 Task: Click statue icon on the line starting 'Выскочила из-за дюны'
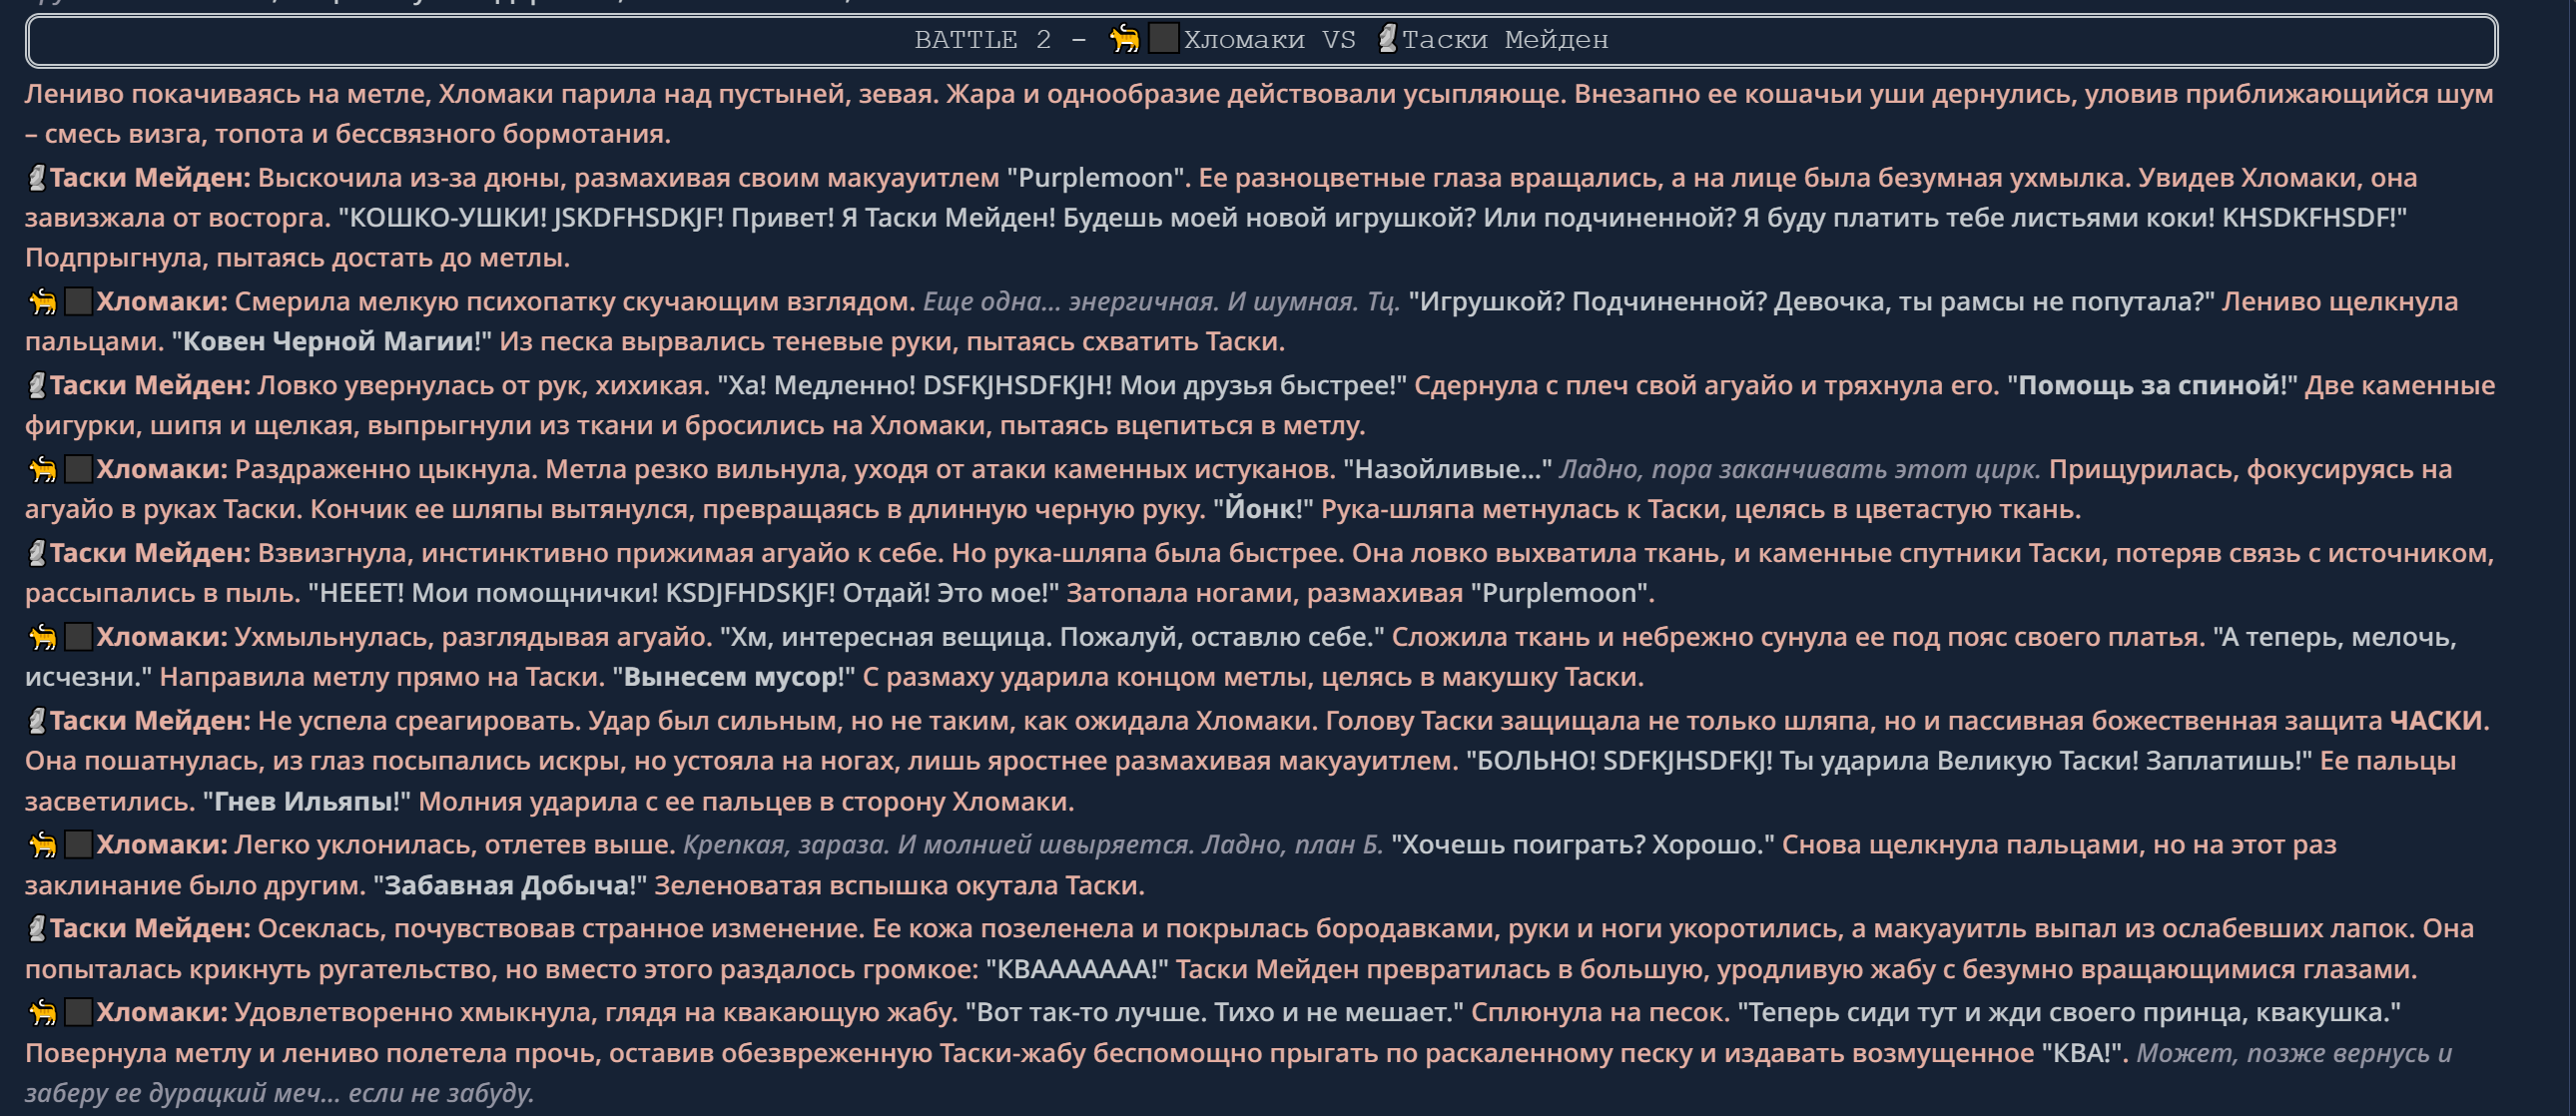[37, 178]
